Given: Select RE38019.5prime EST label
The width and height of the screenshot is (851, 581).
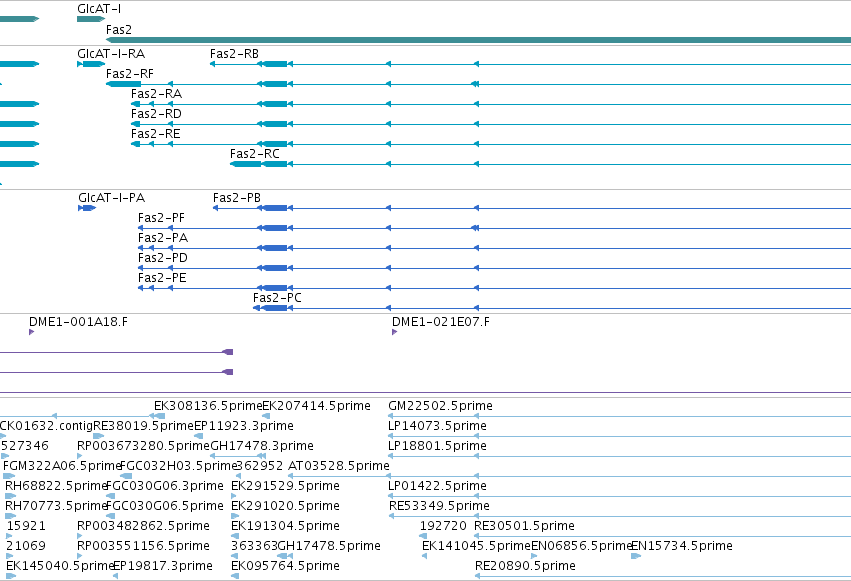Looking at the screenshot, I should click(x=143, y=426).
